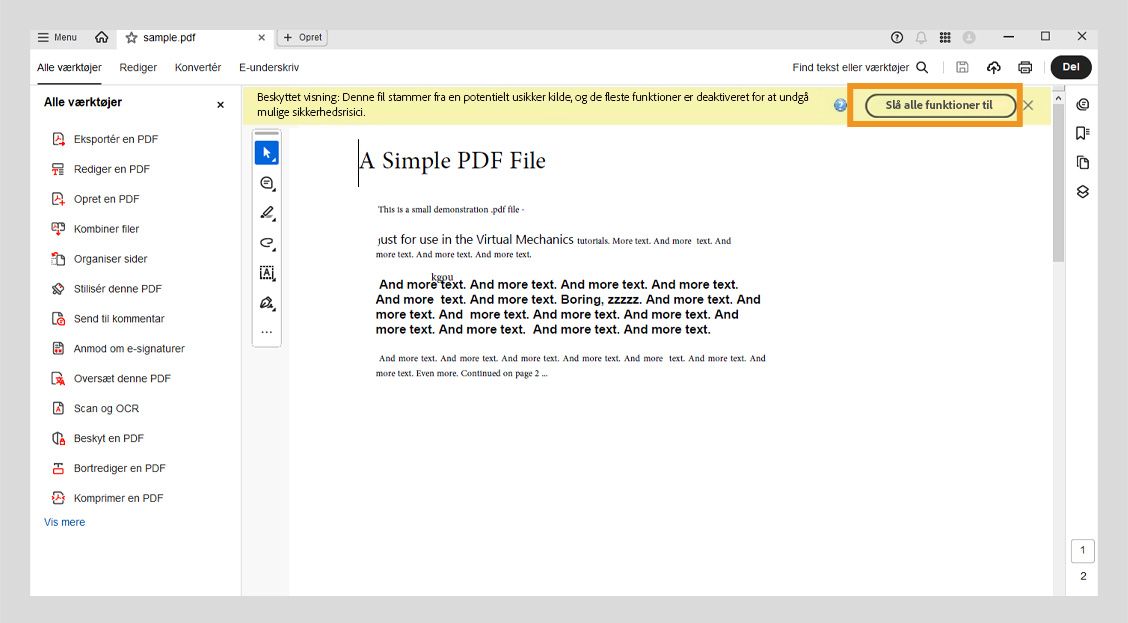The image size is (1128, 623).
Task: Switch to Alle værktøjer tab
Action: pyautogui.click(x=69, y=68)
